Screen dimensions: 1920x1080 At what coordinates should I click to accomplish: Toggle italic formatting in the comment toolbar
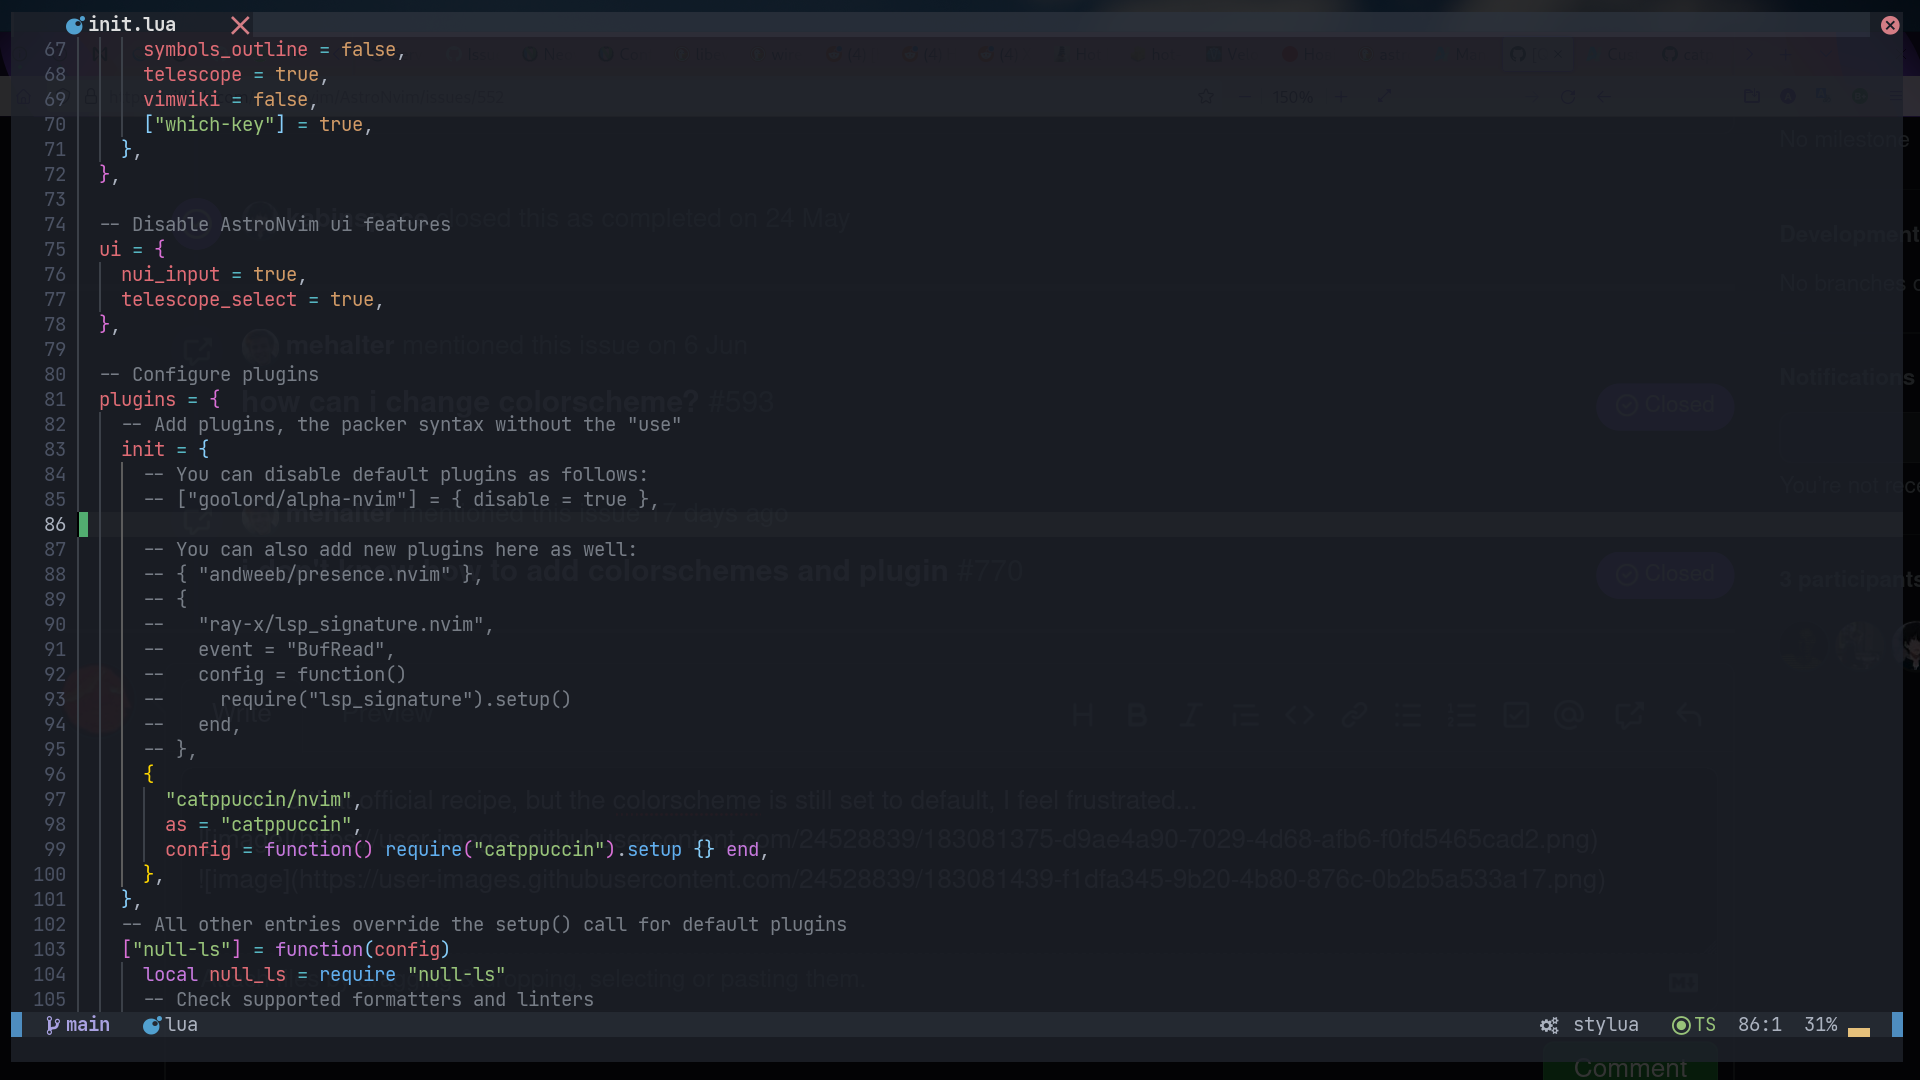pos(1192,715)
